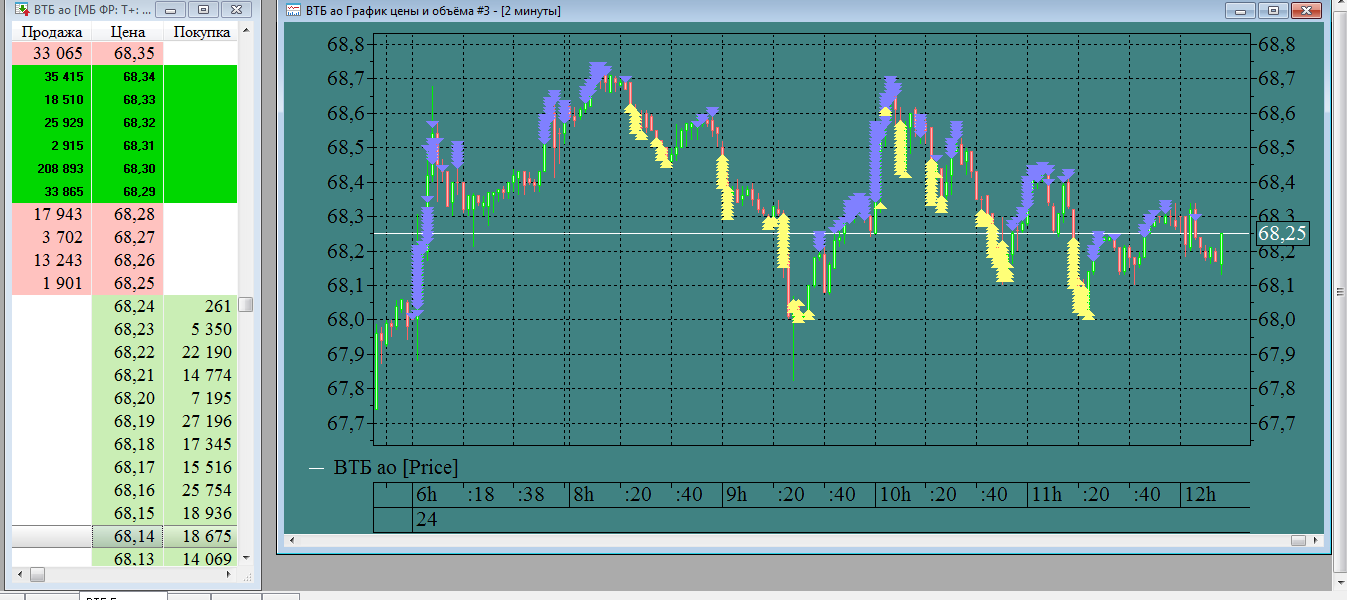This screenshot has height=600, width=1347.
Task: Select the ВТБ ао [Price] legend label
Action: (396, 467)
